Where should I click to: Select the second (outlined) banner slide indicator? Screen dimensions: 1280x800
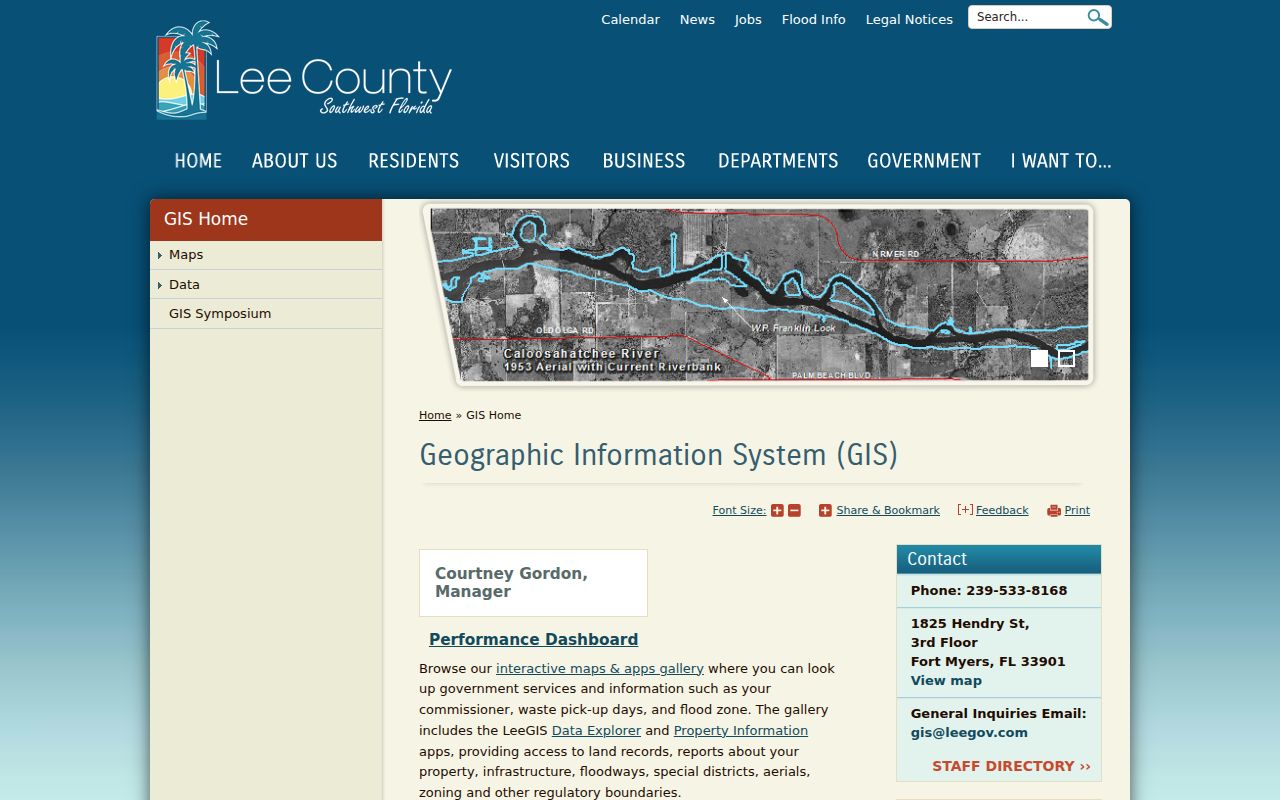(x=1066, y=358)
